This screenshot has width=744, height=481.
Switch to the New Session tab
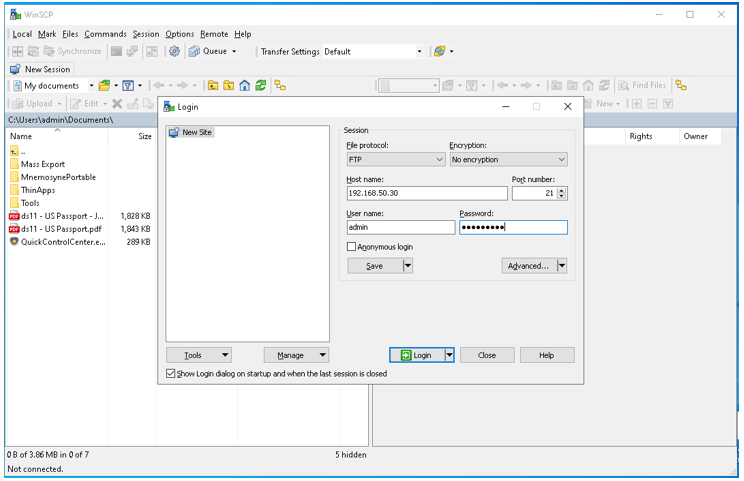[x=41, y=69]
